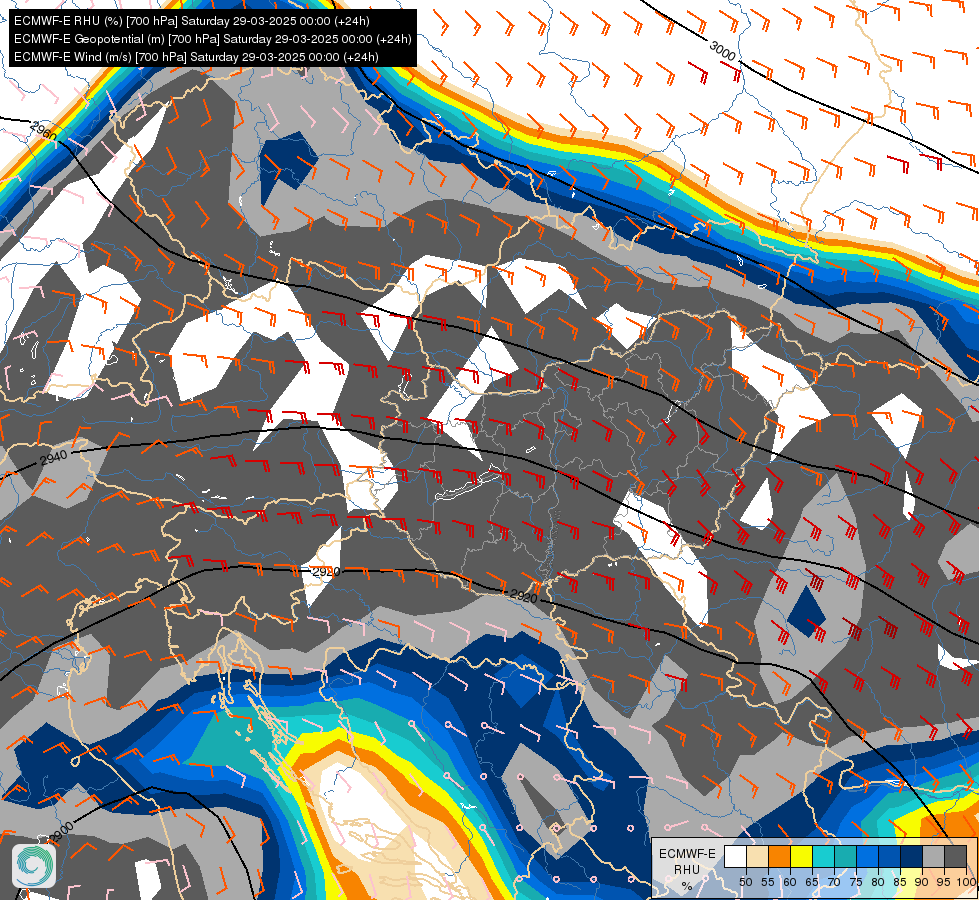Choose the bright blue 75-80% legend swatch

[867, 856]
